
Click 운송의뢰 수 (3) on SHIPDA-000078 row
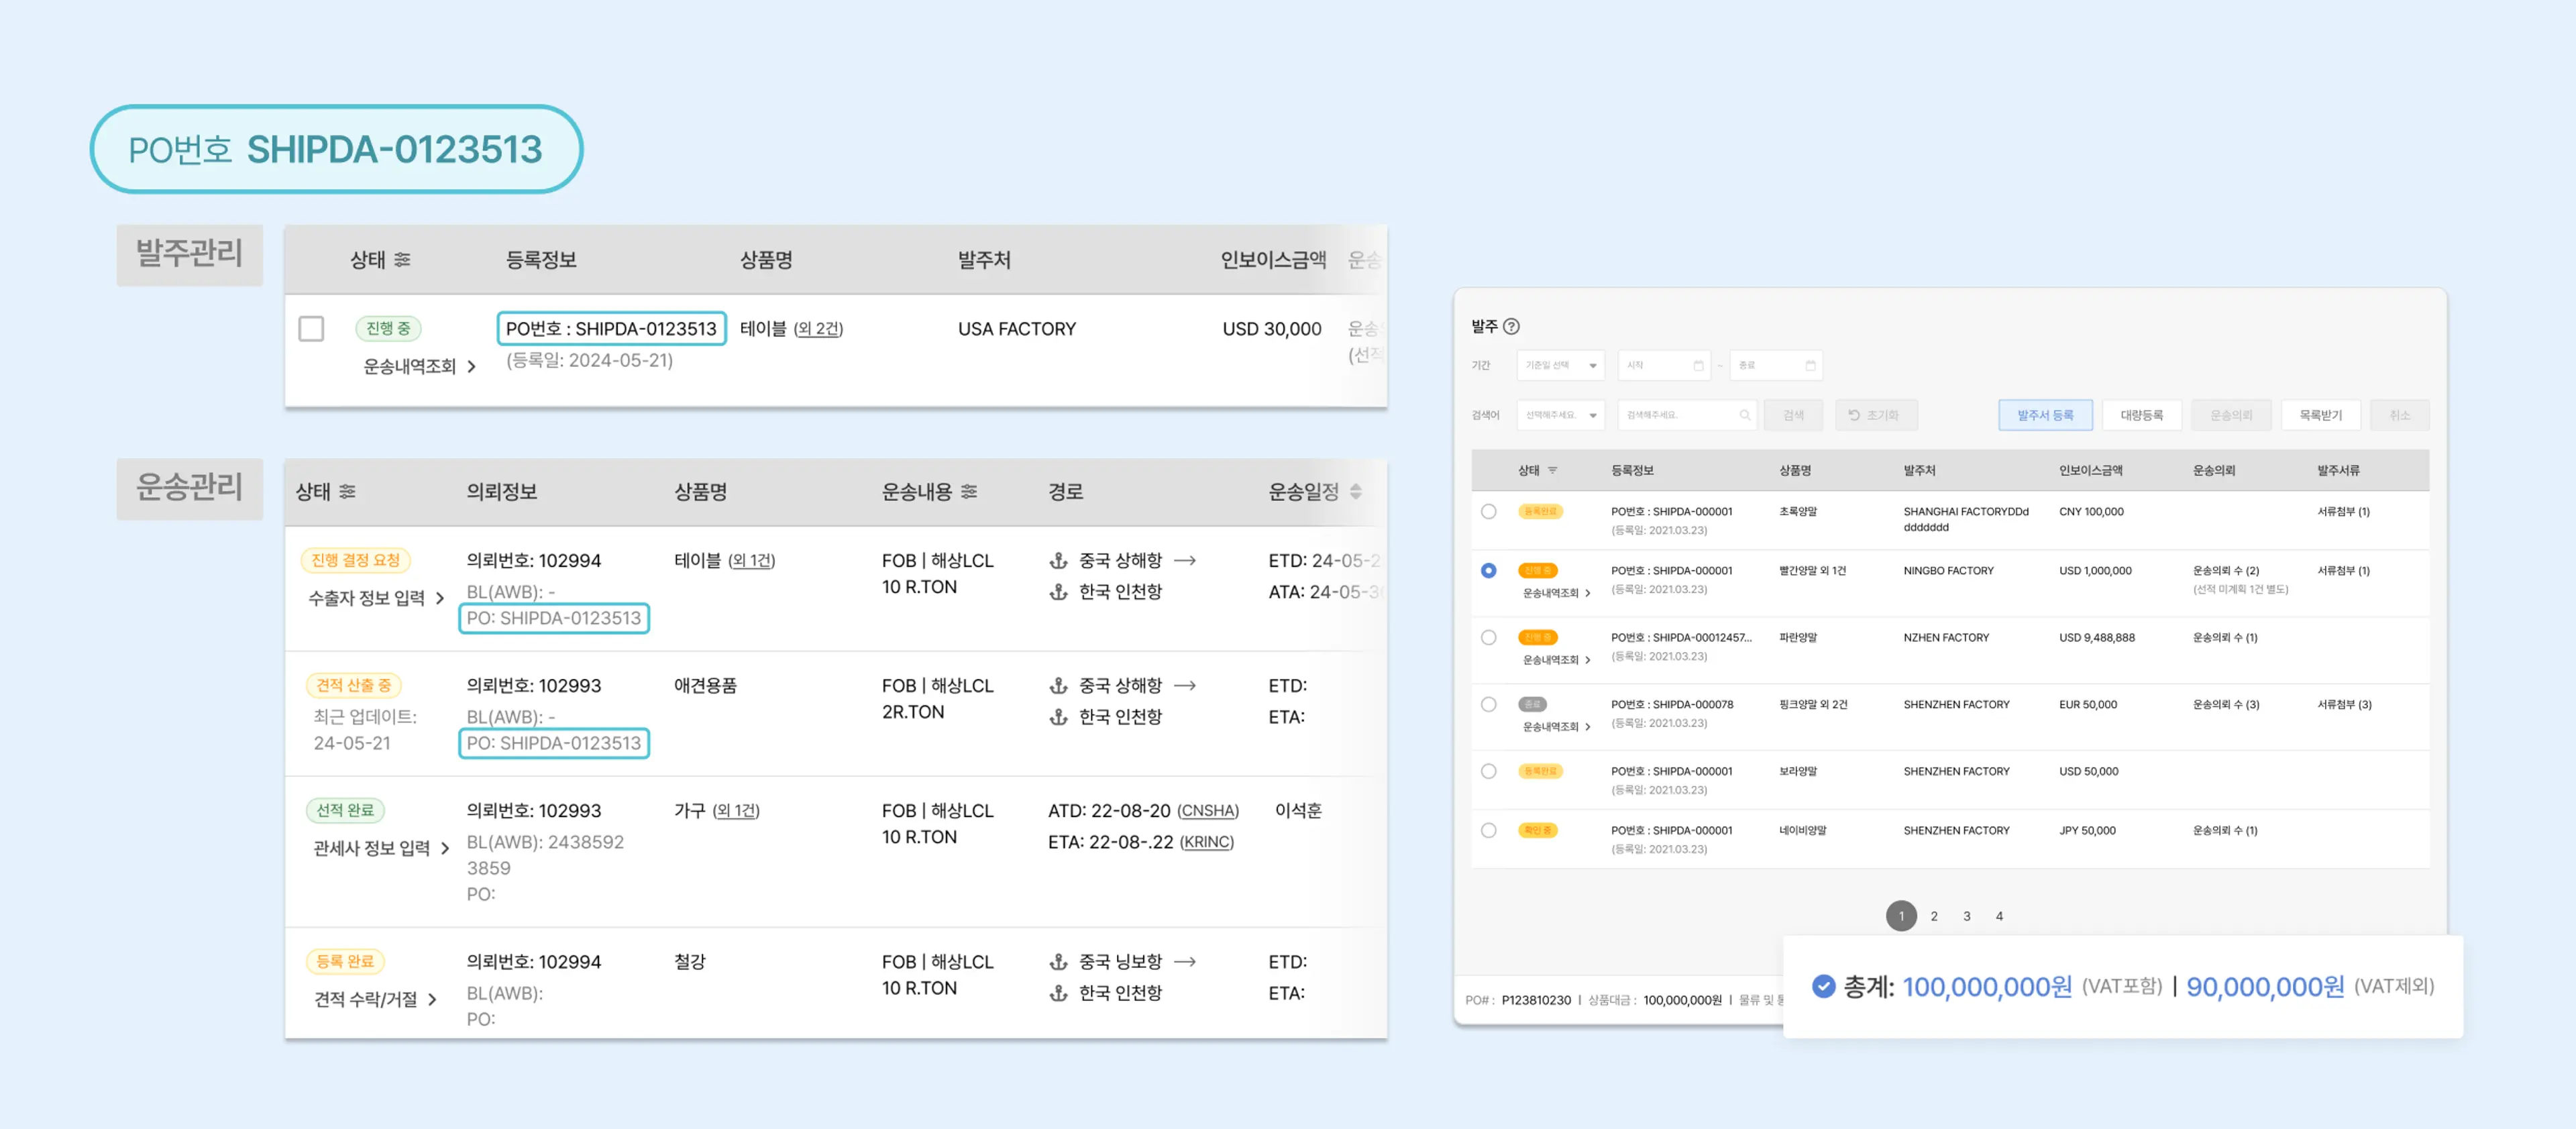pyautogui.click(x=2226, y=704)
